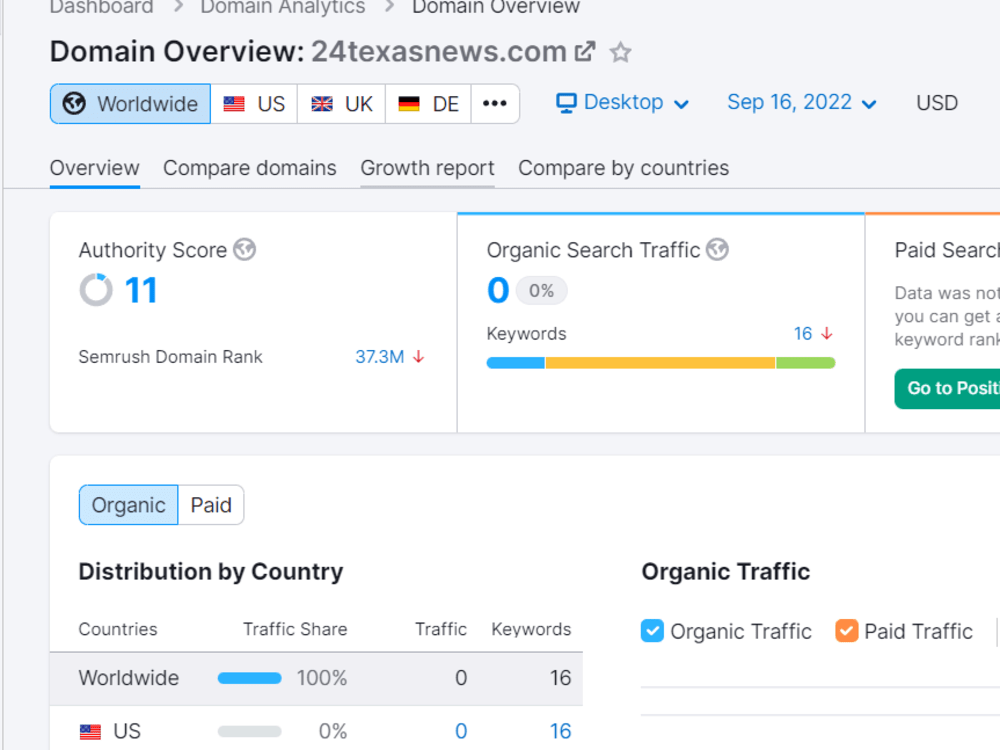Uncheck the Paid Traffic checkbox
Image resolution: width=1000 pixels, height=750 pixels.
pyautogui.click(x=846, y=631)
